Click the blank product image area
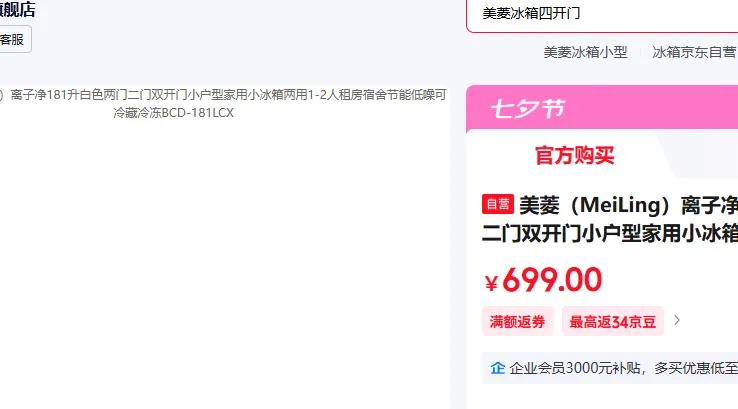Viewport: 738px width, 409px height. click(224, 264)
